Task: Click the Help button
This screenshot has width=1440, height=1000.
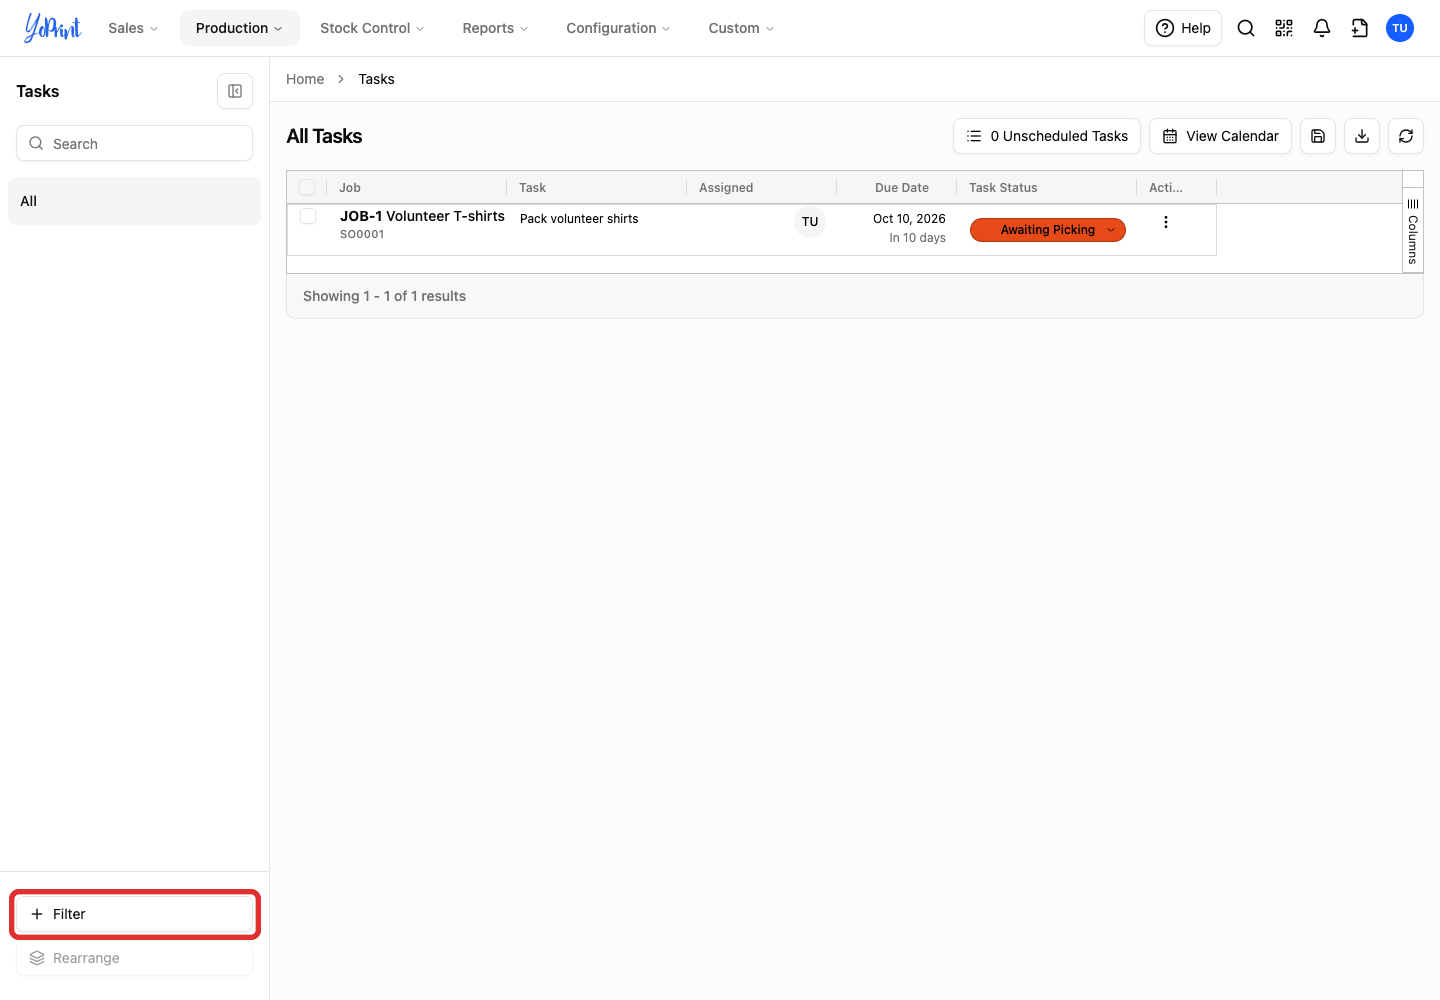Action: (1183, 28)
